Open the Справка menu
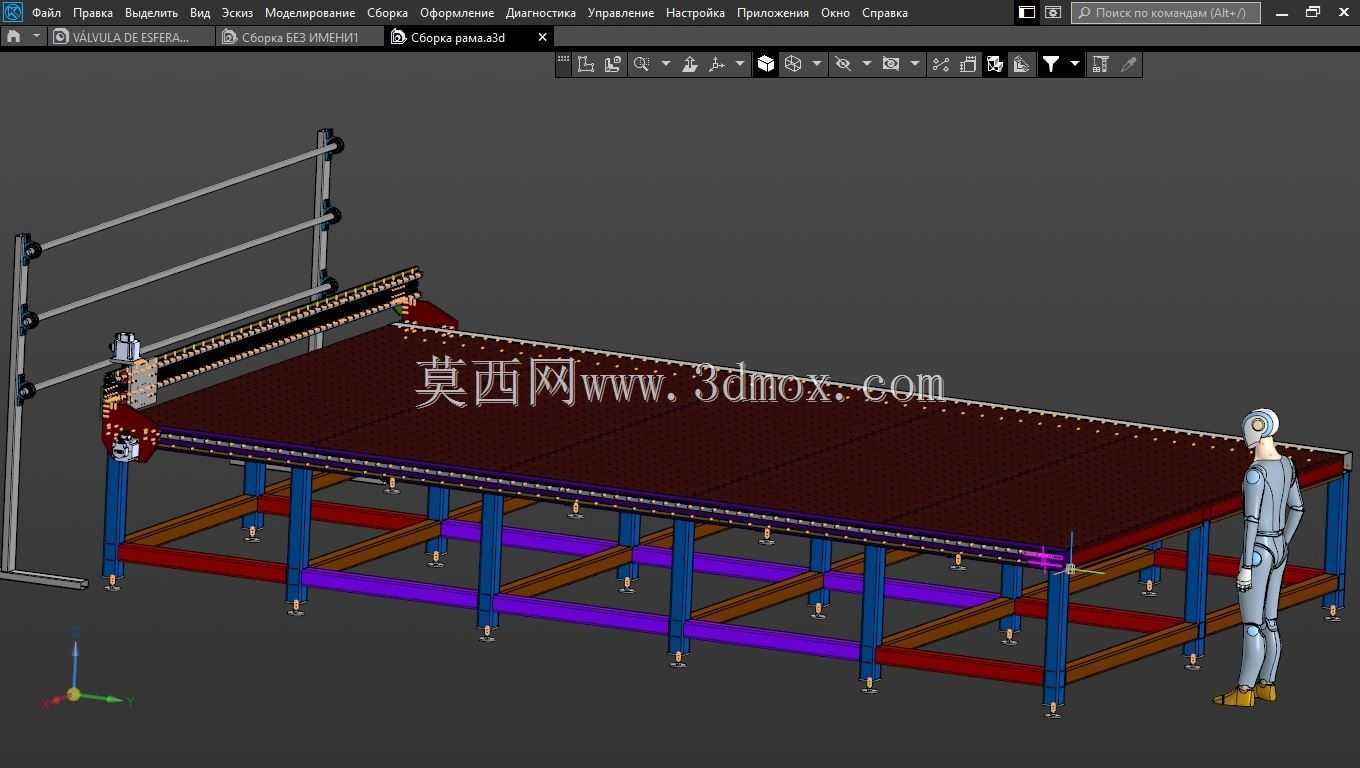 pos(885,13)
